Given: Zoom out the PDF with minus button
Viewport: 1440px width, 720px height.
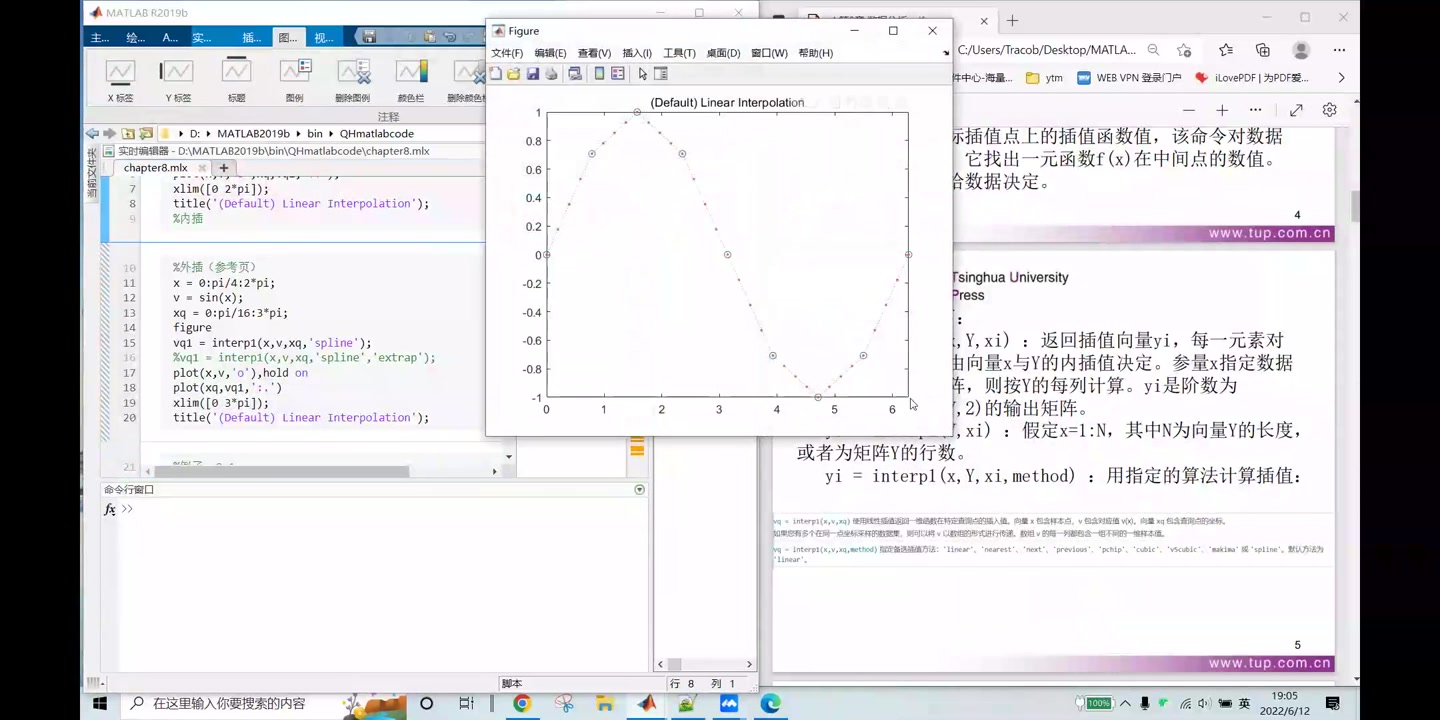Looking at the screenshot, I should [1188, 110].
